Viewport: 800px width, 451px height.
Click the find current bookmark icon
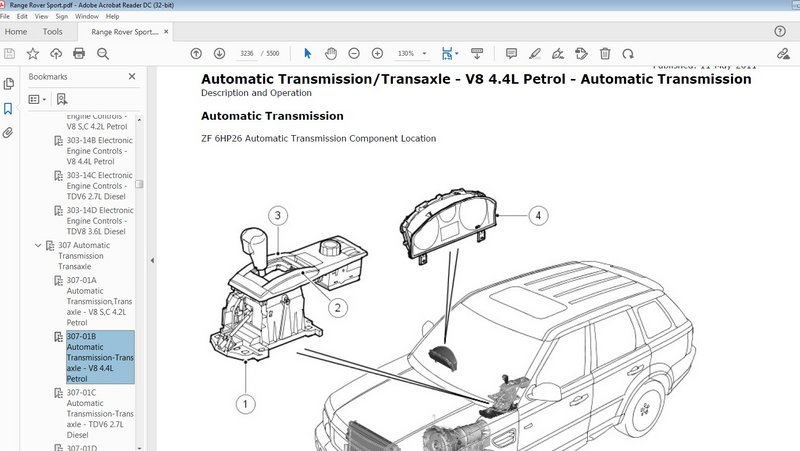(62, 99)
